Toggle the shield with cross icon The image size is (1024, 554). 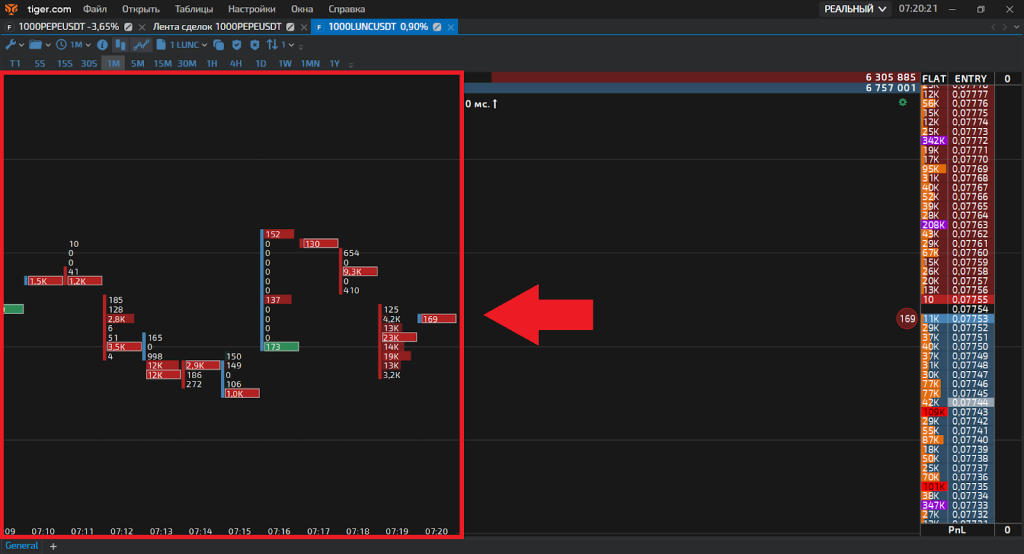pyautogui.click(x=255, y=45)
